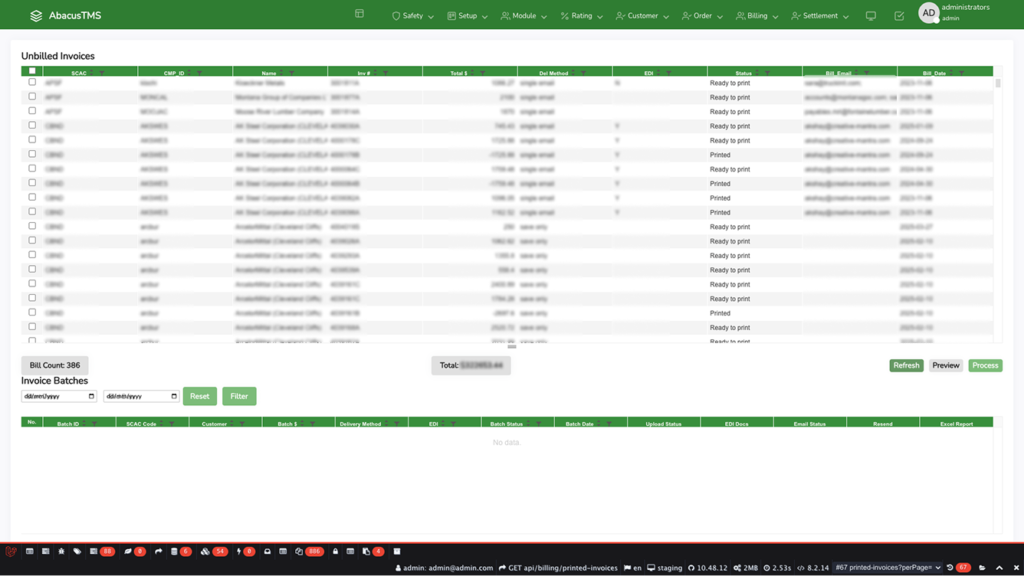The image size is (1024, 576).
Task: Click the AbacusTMS logo icon
Action: (x=36, y=16)
